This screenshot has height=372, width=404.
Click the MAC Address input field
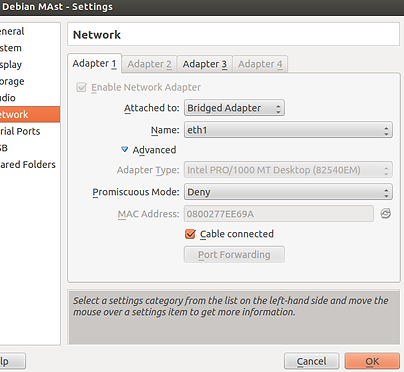click(x=279, y=214)
